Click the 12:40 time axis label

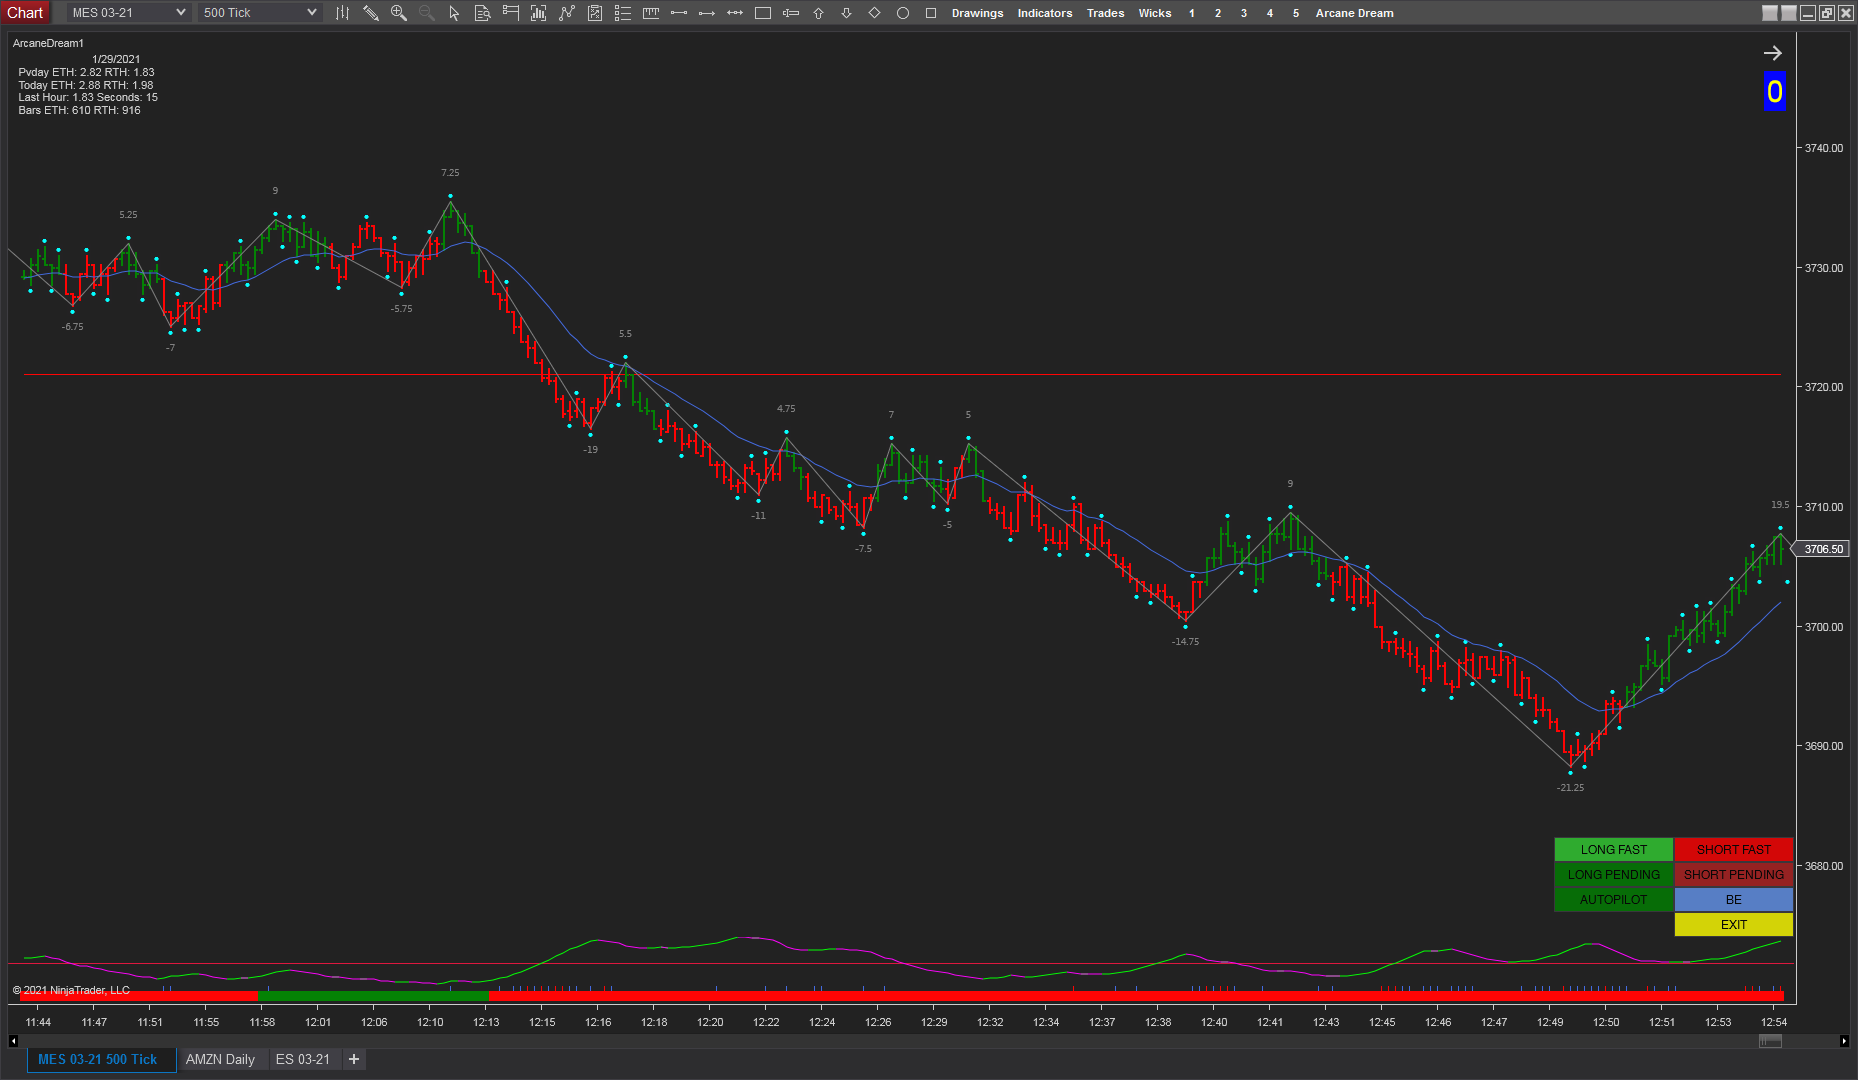coord(1214,1022)
